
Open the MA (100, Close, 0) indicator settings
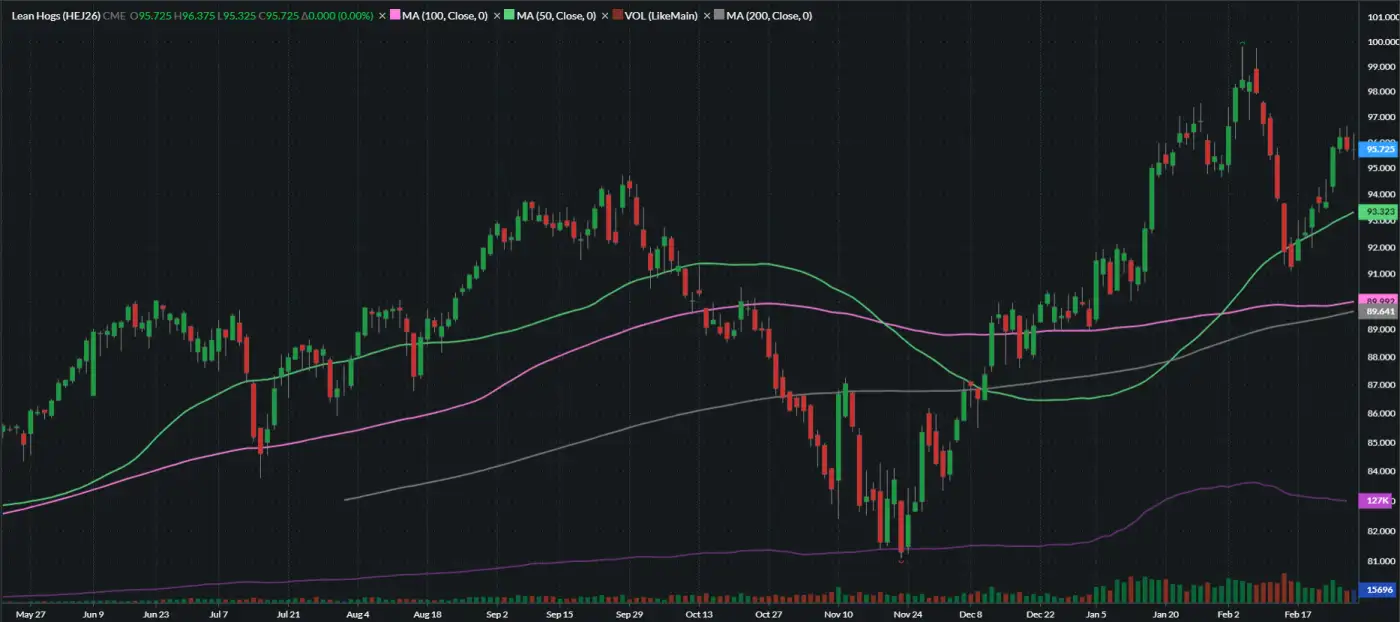click(x=444, y=16)
